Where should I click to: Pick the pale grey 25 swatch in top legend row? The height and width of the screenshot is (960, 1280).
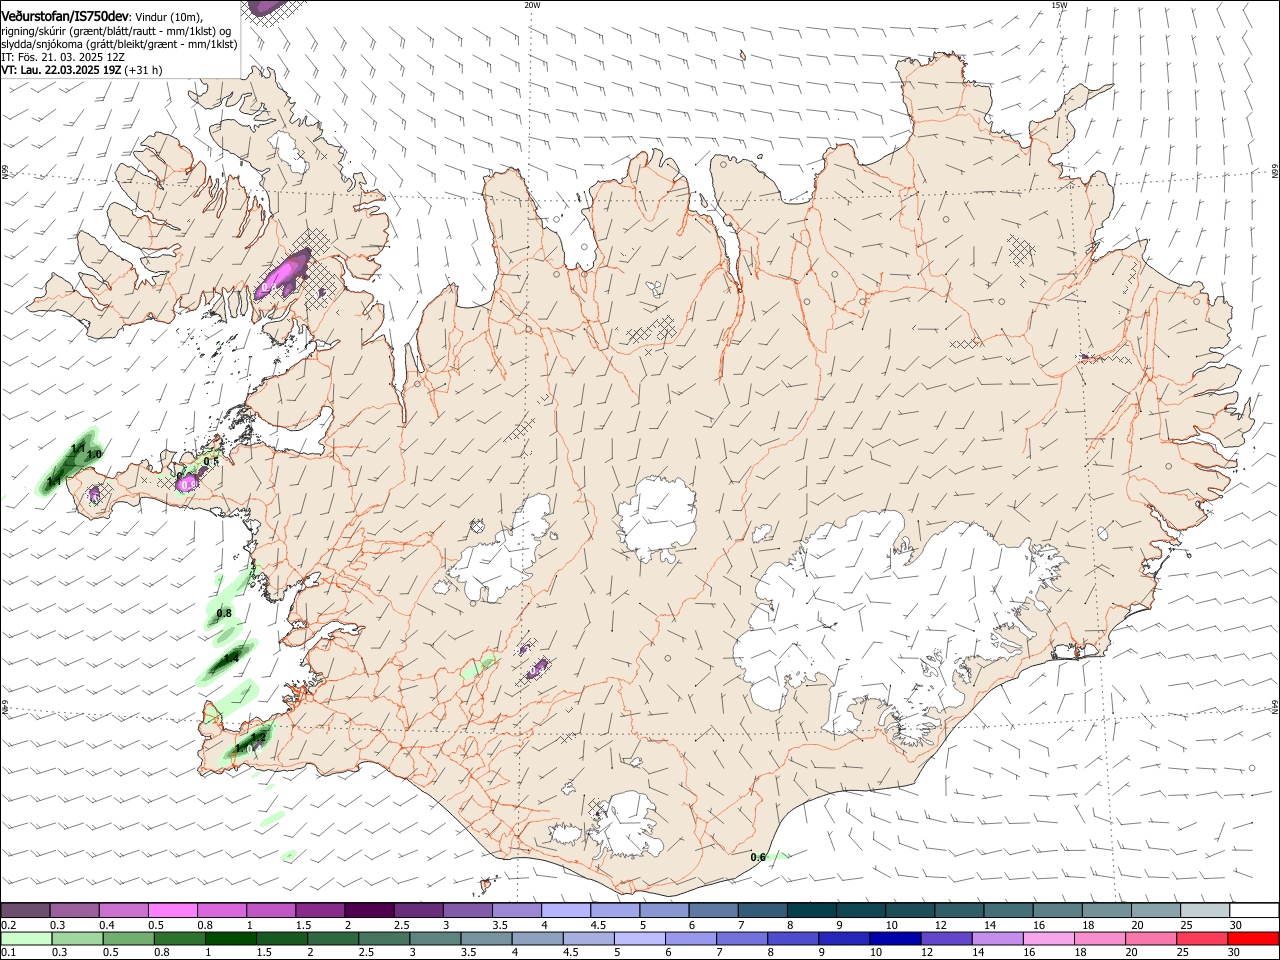pos(1206,911)
